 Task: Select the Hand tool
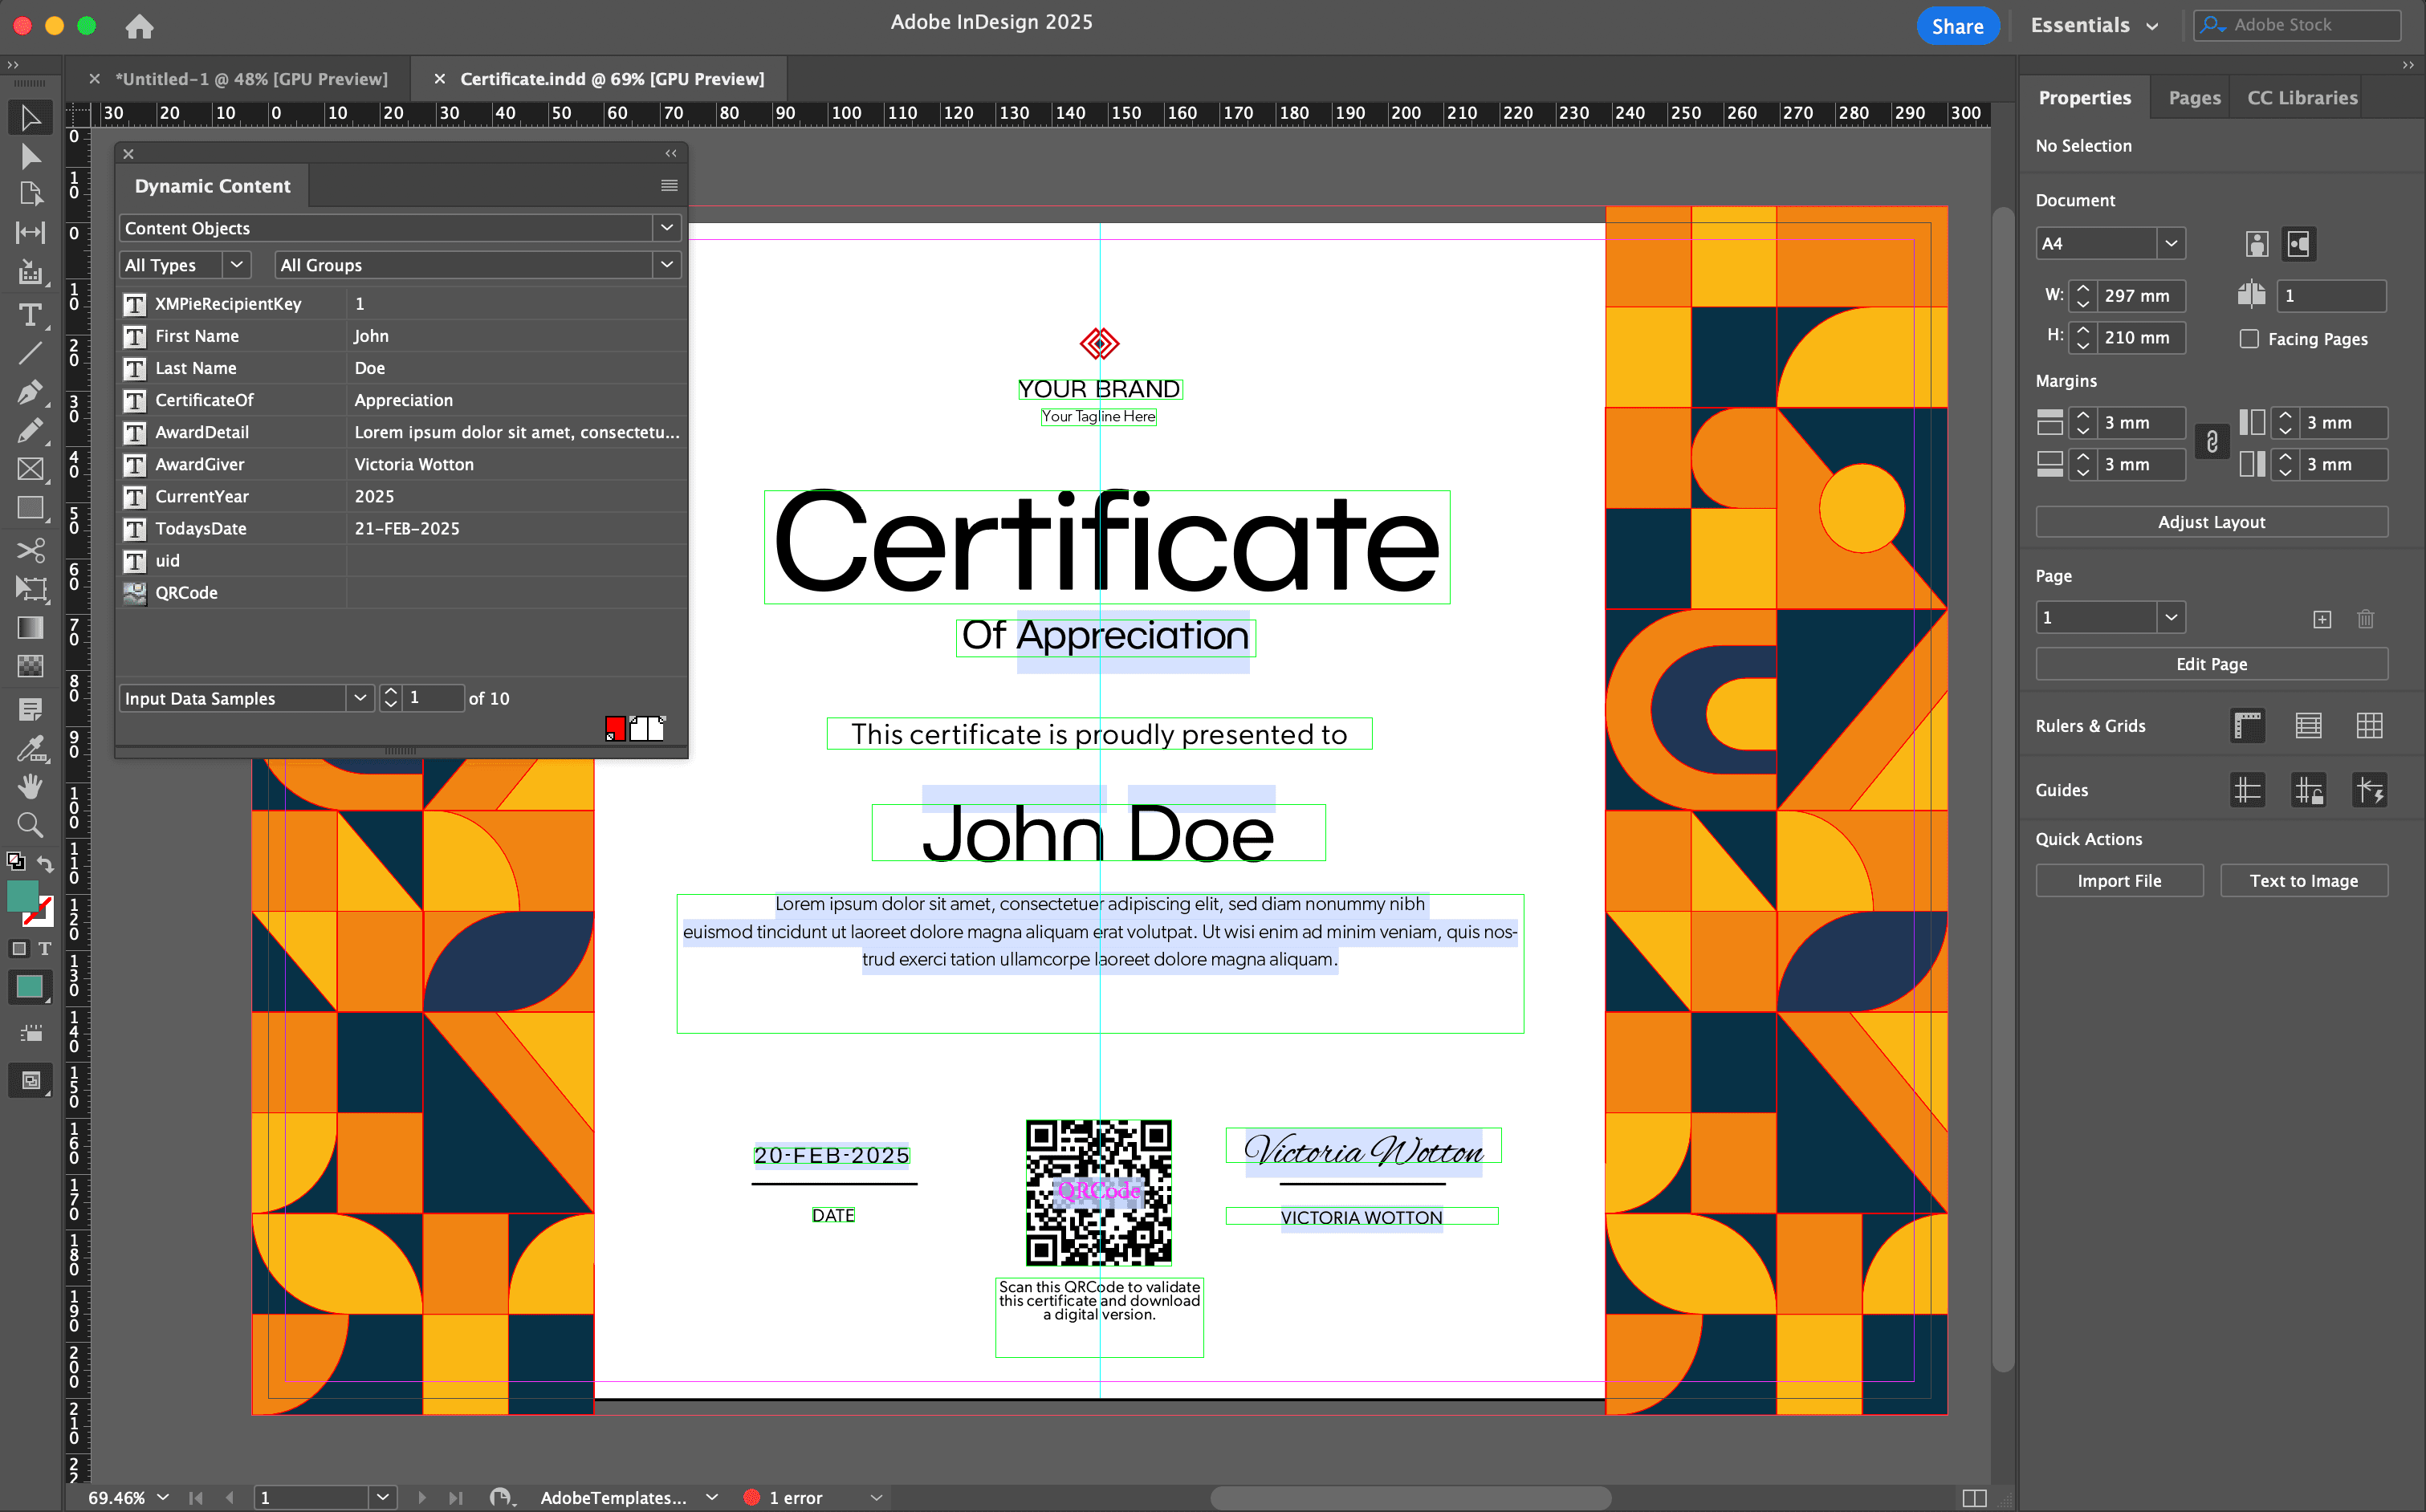coord(30,786)
